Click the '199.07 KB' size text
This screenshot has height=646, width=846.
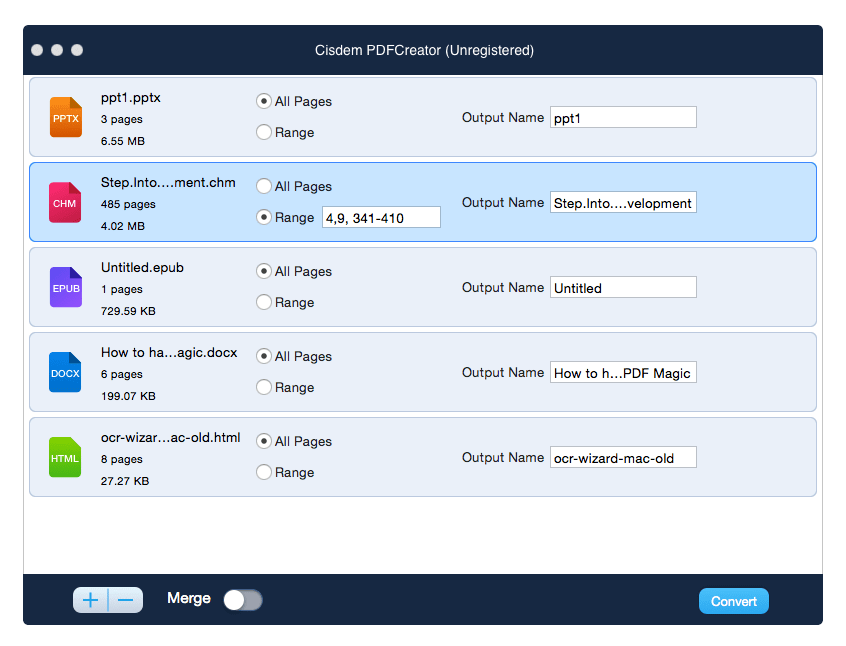[x=128, y=396]
